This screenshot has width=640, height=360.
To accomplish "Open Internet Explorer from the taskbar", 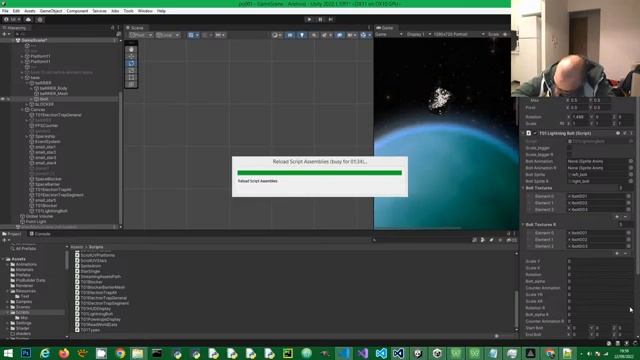I will (x=45, y=353).
